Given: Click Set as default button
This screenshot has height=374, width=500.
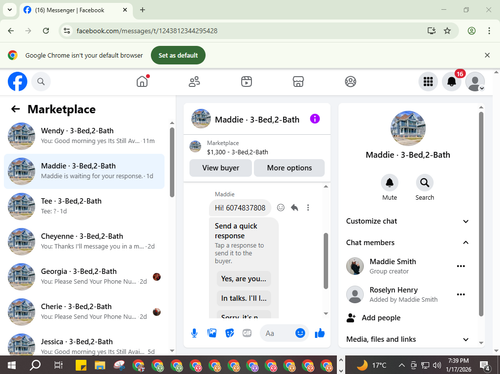Looking at the screenshot, I should (178, 55).
